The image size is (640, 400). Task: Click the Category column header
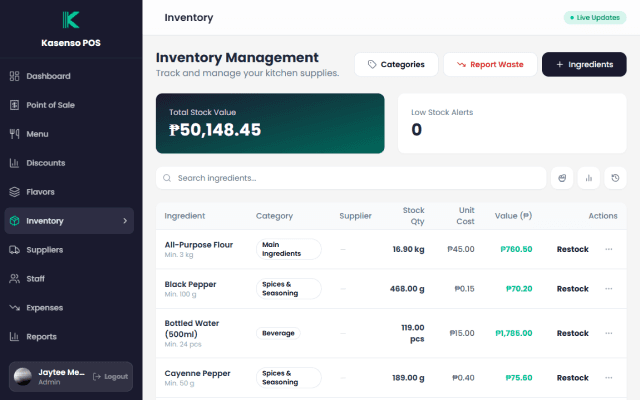[274, 216]
